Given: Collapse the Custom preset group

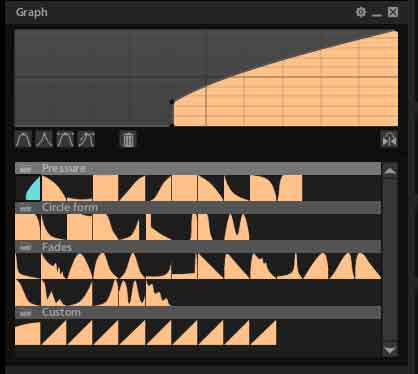Looking at the screenshot, I should (26, 313).
